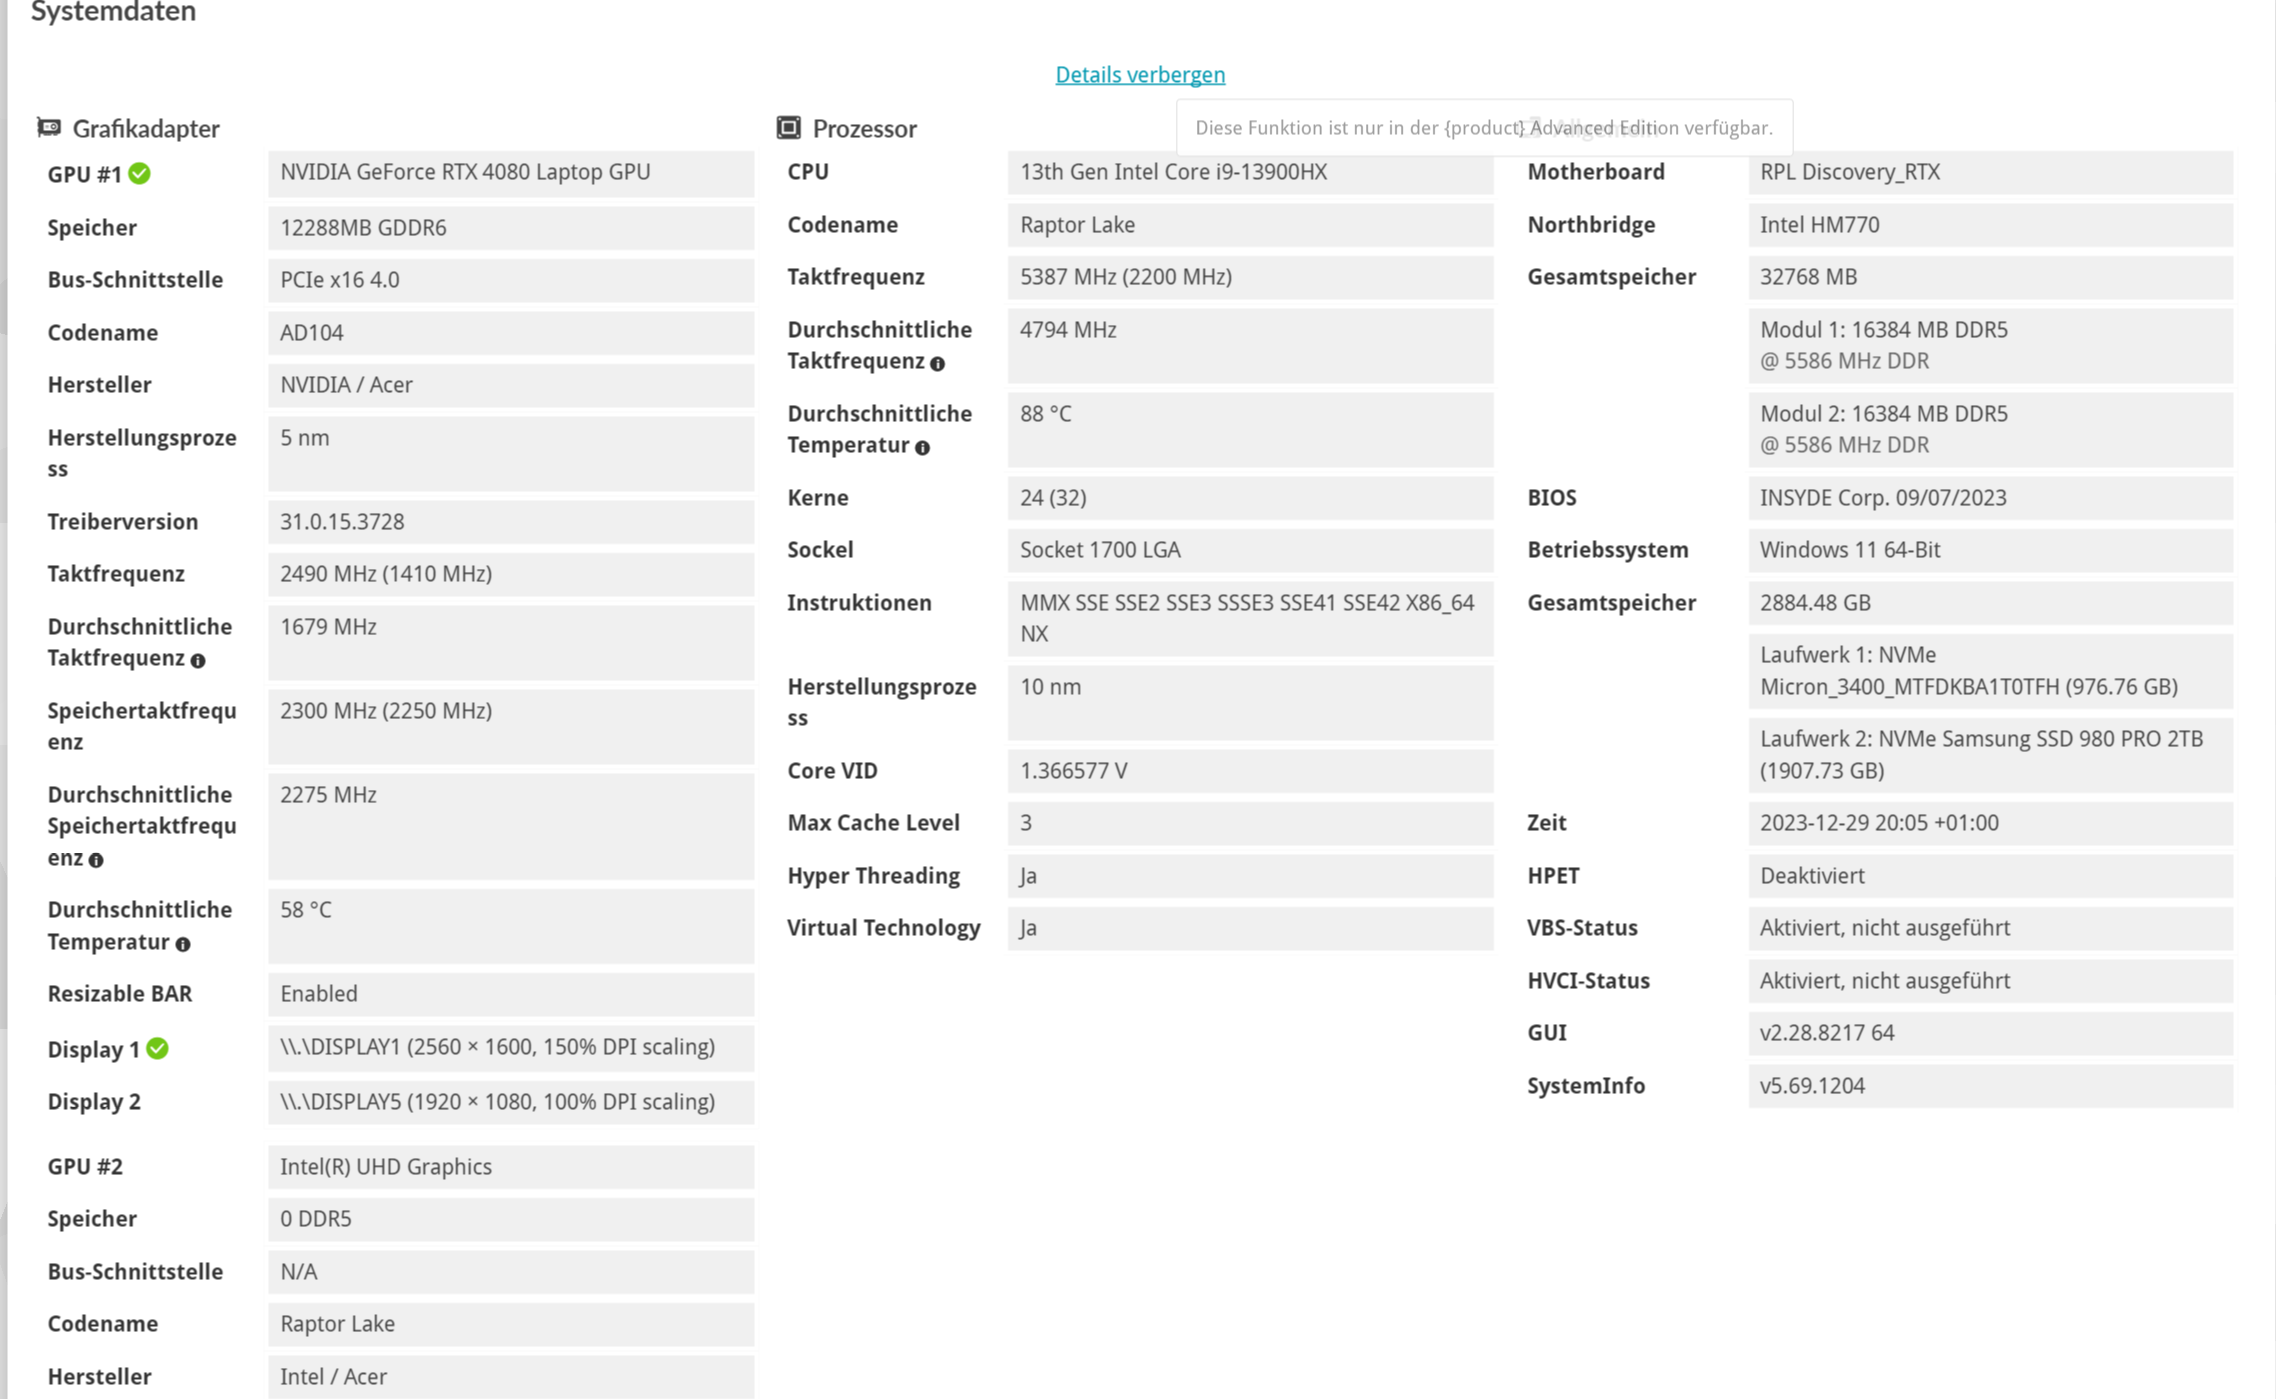Click the Grafikadapter graphics card icon
Viewport: 2276px width, 1399px height.
(x=47, y=127)
